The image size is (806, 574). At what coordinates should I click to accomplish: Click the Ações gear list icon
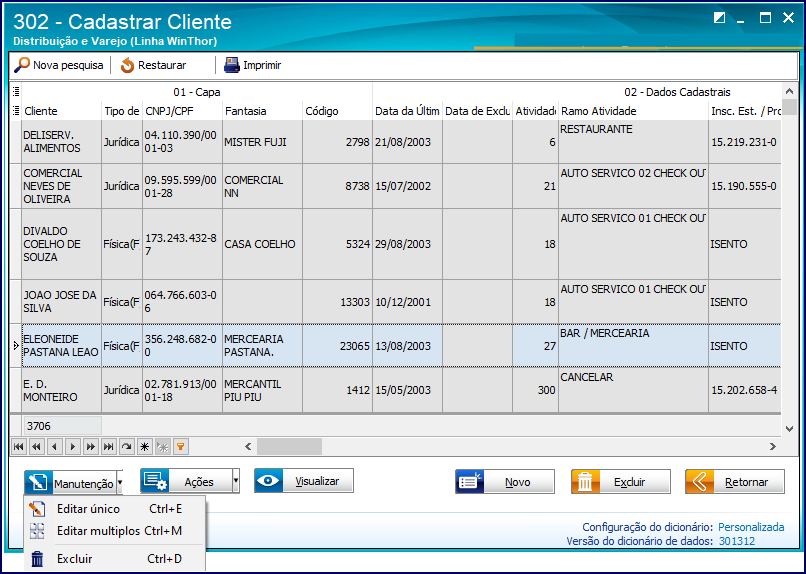[155, 482]
